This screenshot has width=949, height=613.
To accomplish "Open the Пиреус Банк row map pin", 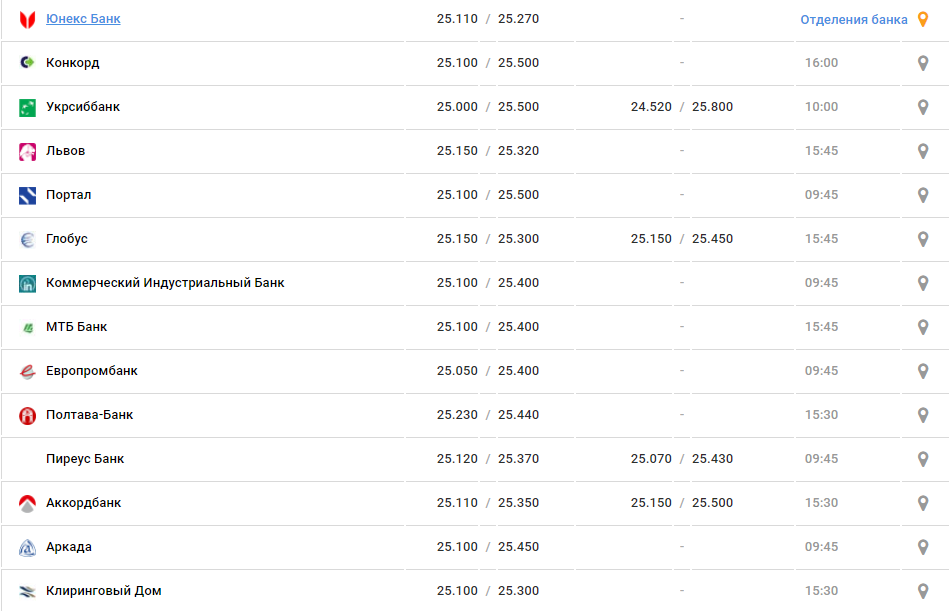I will click(923, 459).
